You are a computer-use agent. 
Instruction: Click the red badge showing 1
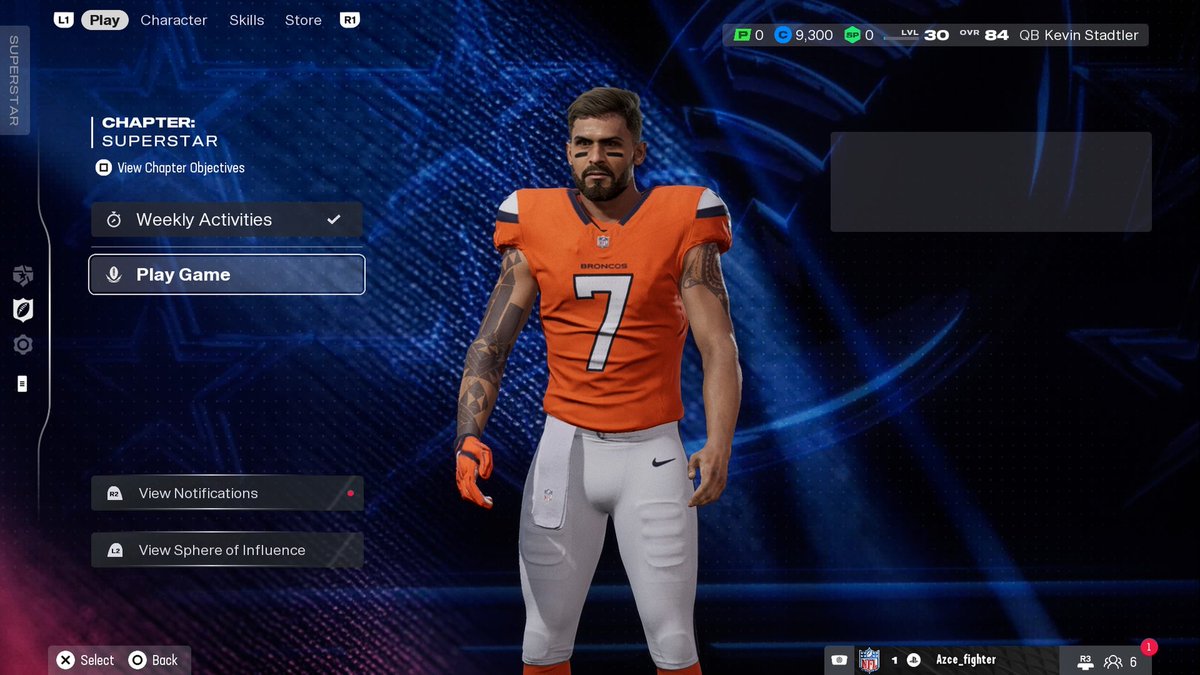click(x=1149, y=647)
